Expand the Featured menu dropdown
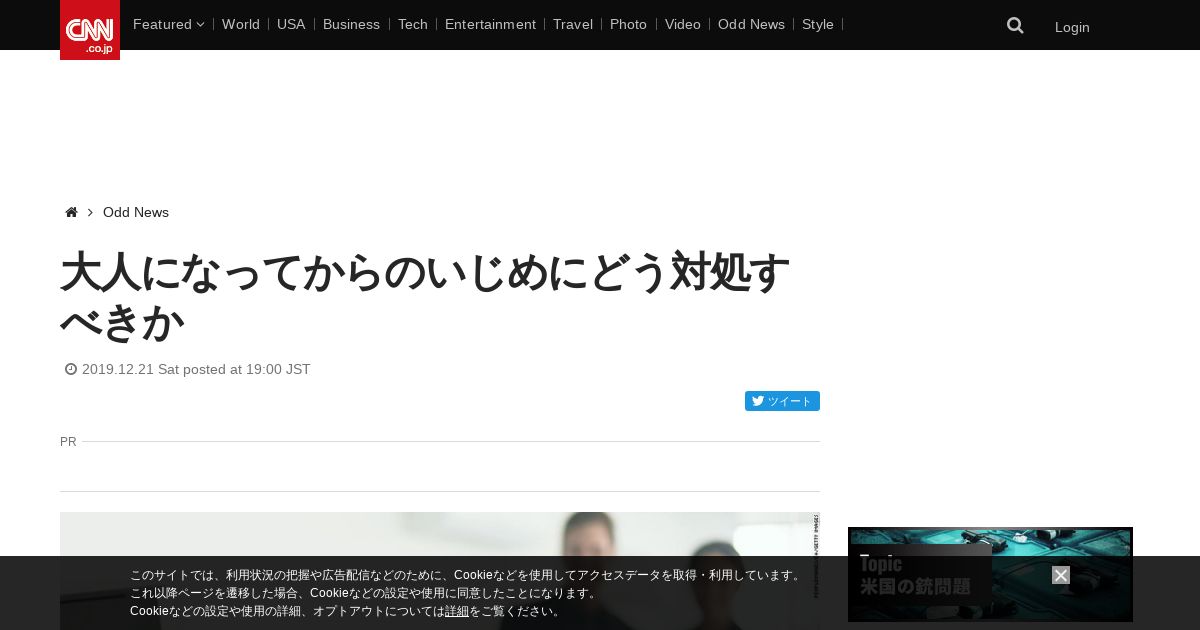The width and height of the screenshot is (1200, 630). 168,24
